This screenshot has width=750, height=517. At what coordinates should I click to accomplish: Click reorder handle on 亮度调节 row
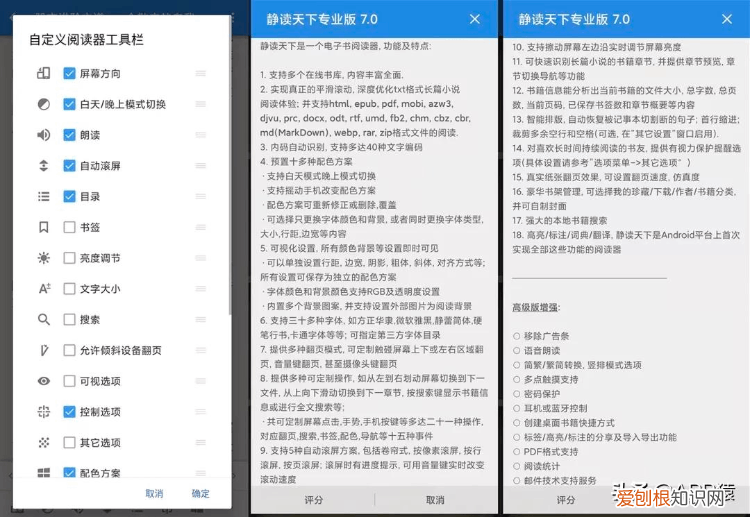pyautogui.click(x=200, y=258)
